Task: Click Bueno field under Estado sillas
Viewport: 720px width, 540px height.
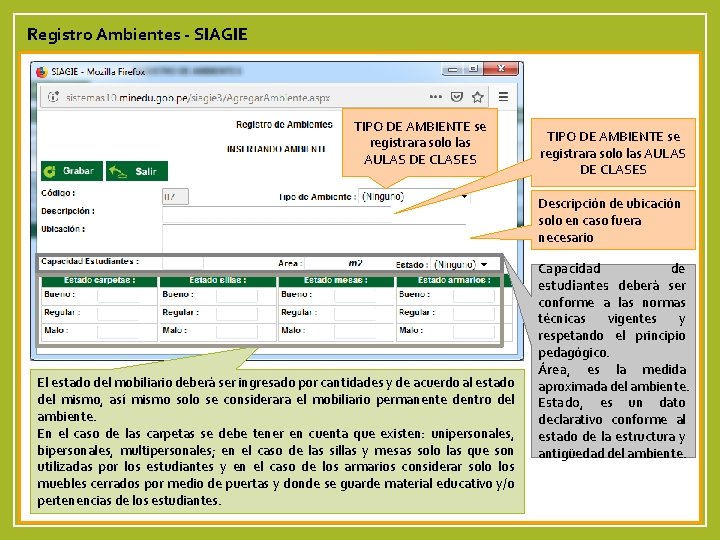Action: click(236, 295)
